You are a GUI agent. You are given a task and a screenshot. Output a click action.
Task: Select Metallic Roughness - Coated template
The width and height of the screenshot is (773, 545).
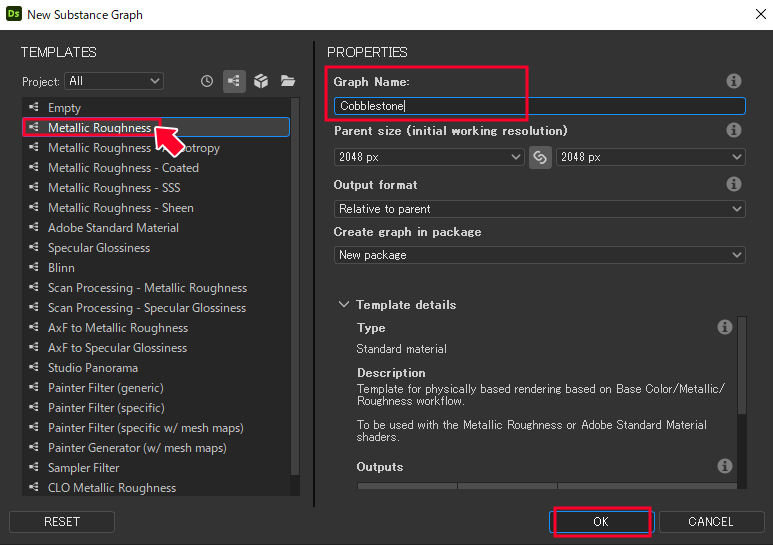156,168
